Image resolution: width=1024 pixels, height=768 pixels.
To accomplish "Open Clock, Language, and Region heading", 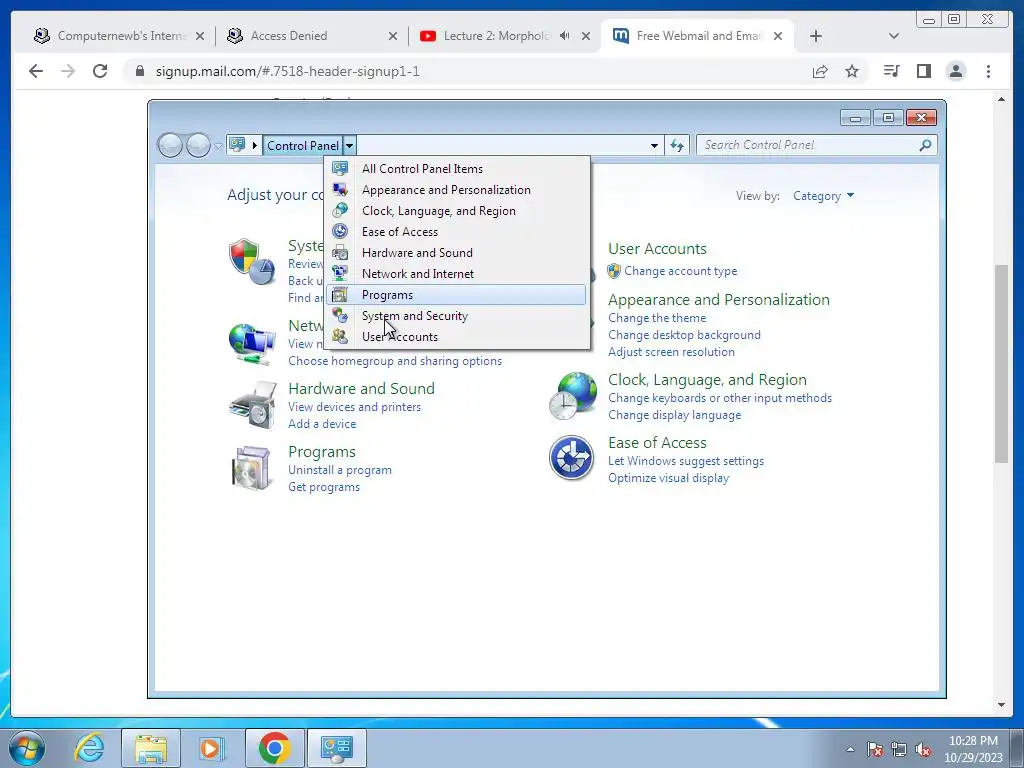I will point(707,380).
